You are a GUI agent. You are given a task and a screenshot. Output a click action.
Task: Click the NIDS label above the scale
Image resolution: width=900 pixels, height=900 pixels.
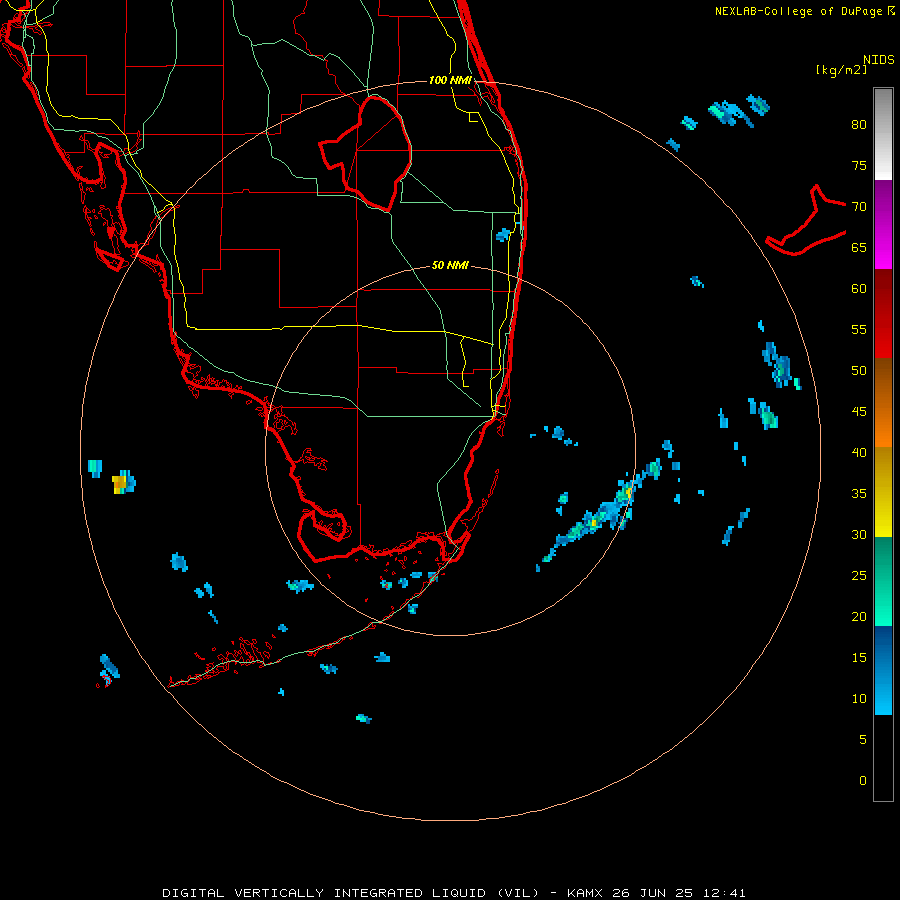[878, 60]
